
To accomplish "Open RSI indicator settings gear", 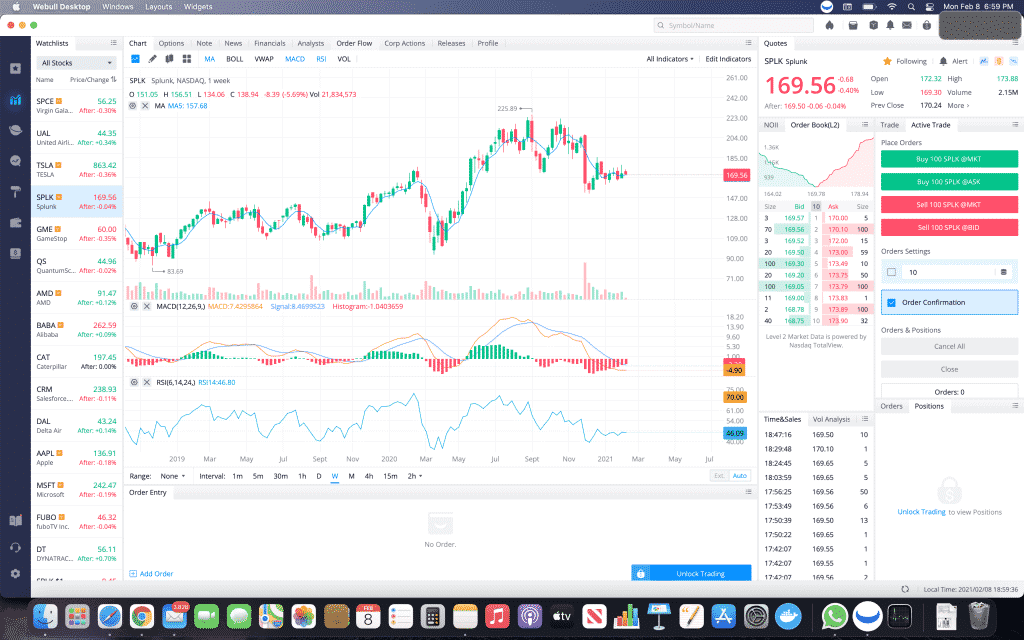I will [134, 382].
